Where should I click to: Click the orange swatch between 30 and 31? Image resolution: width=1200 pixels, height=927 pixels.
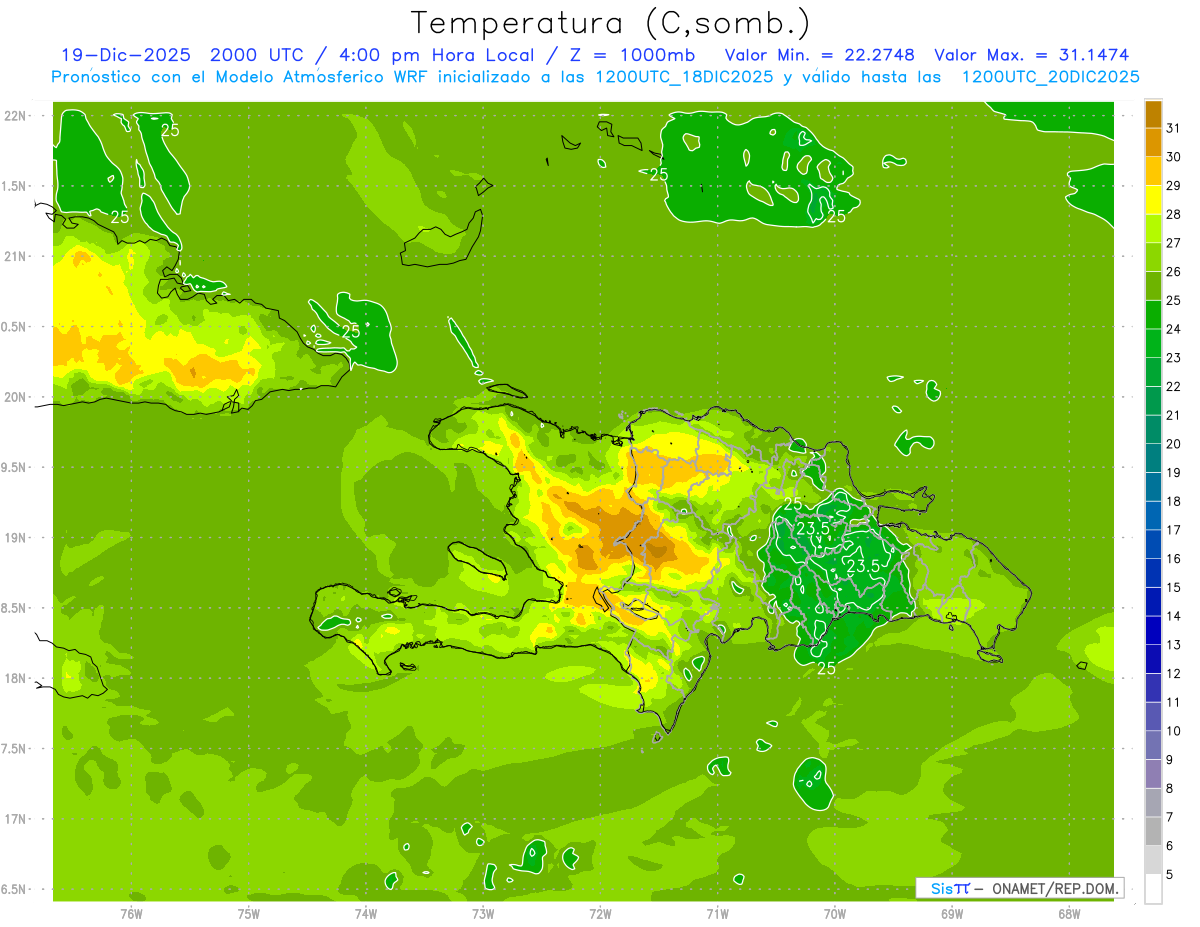click(1153, 143)
